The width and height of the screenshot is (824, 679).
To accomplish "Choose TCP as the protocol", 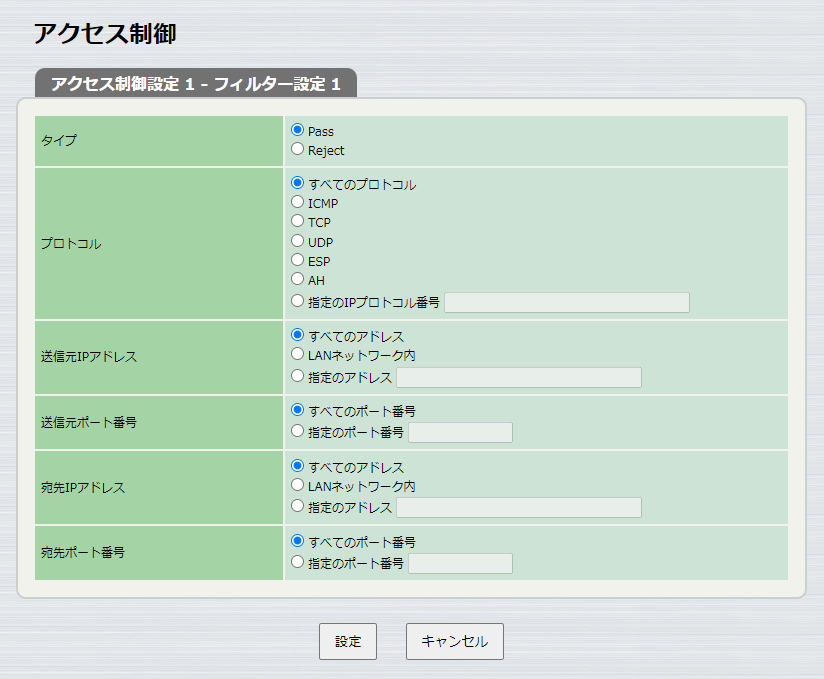I will click(297, 220).
